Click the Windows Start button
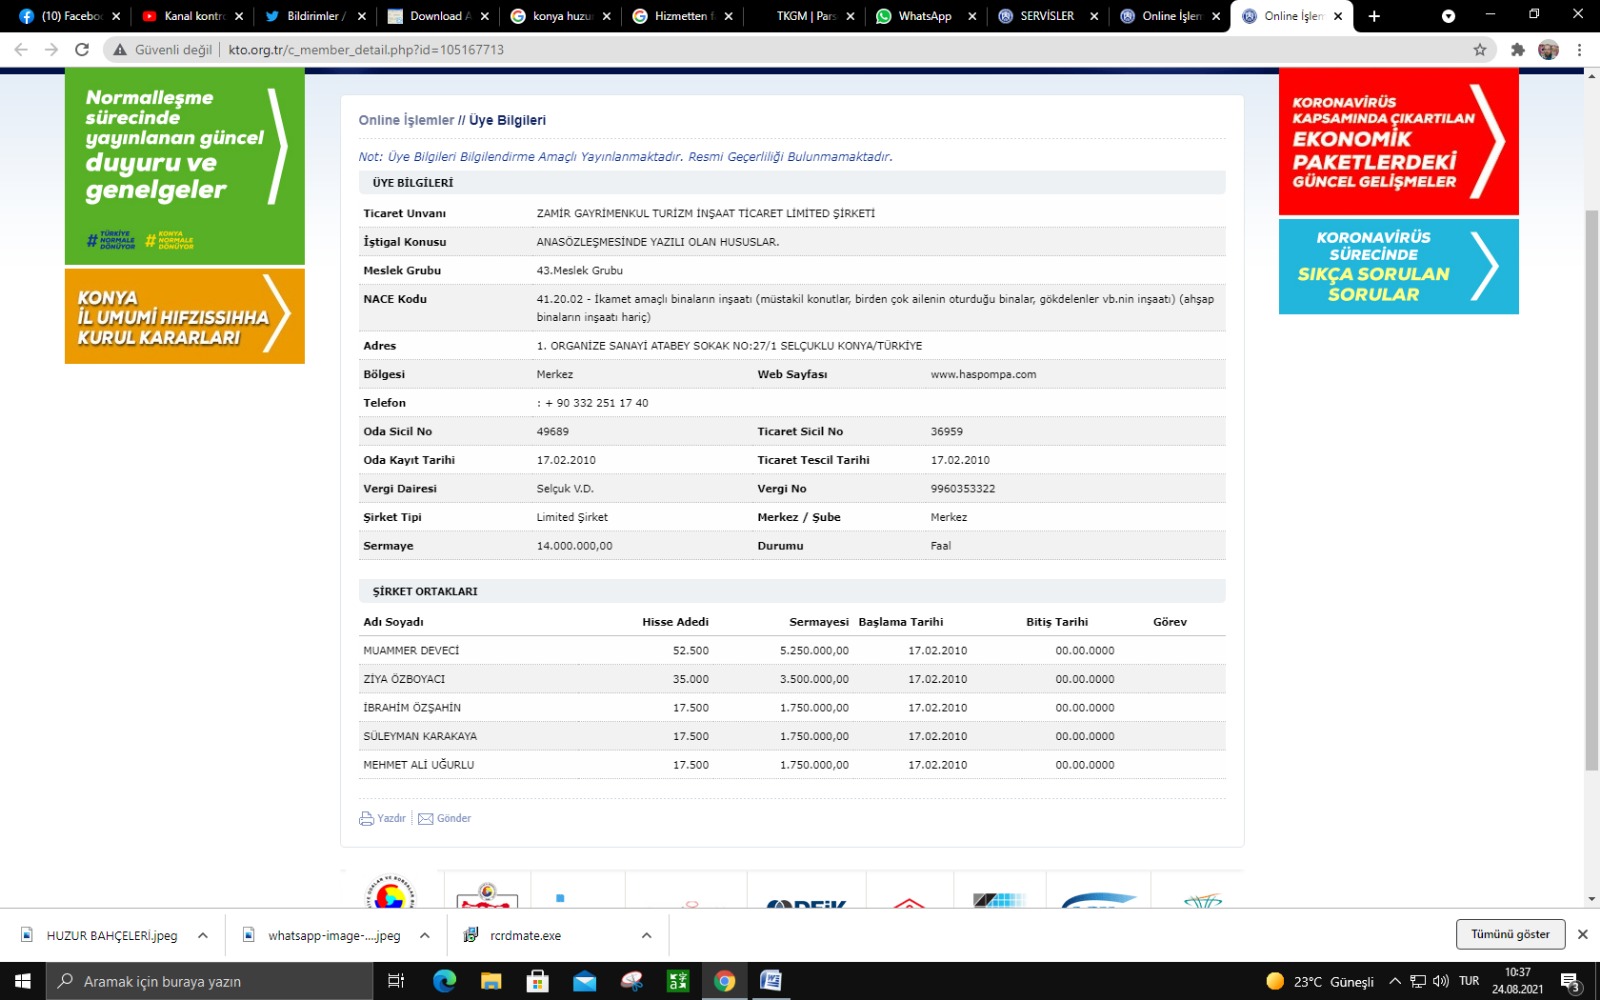The width and height of the screenshot is (1600, 1000). point(22,981)
